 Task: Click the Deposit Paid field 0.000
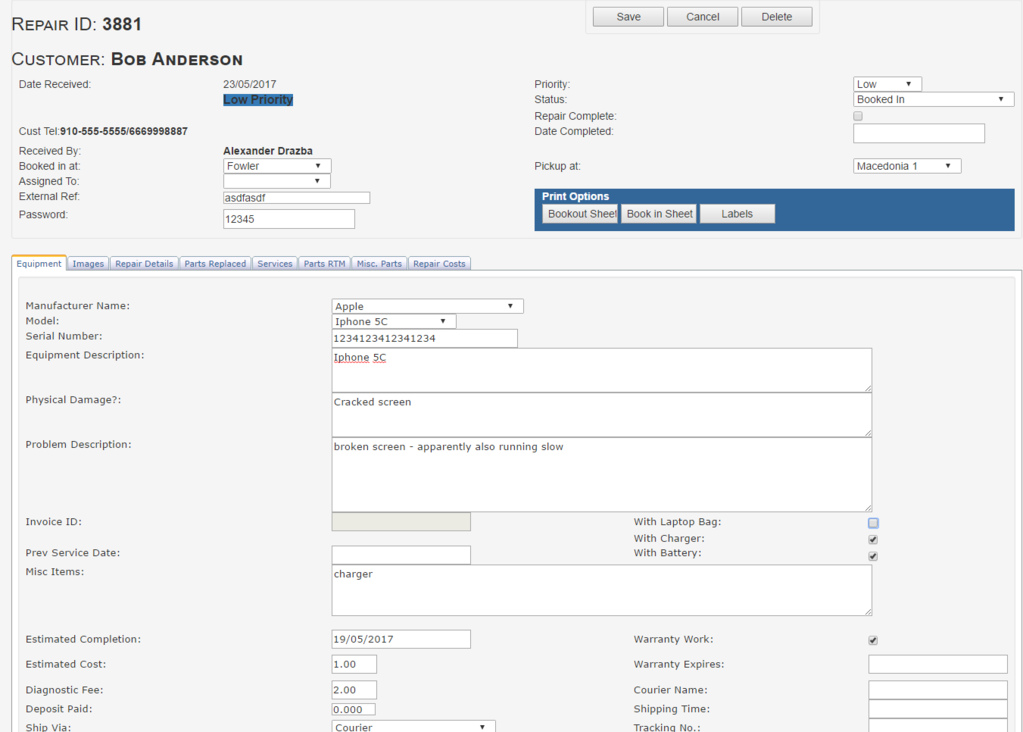[x=354, y=709]
